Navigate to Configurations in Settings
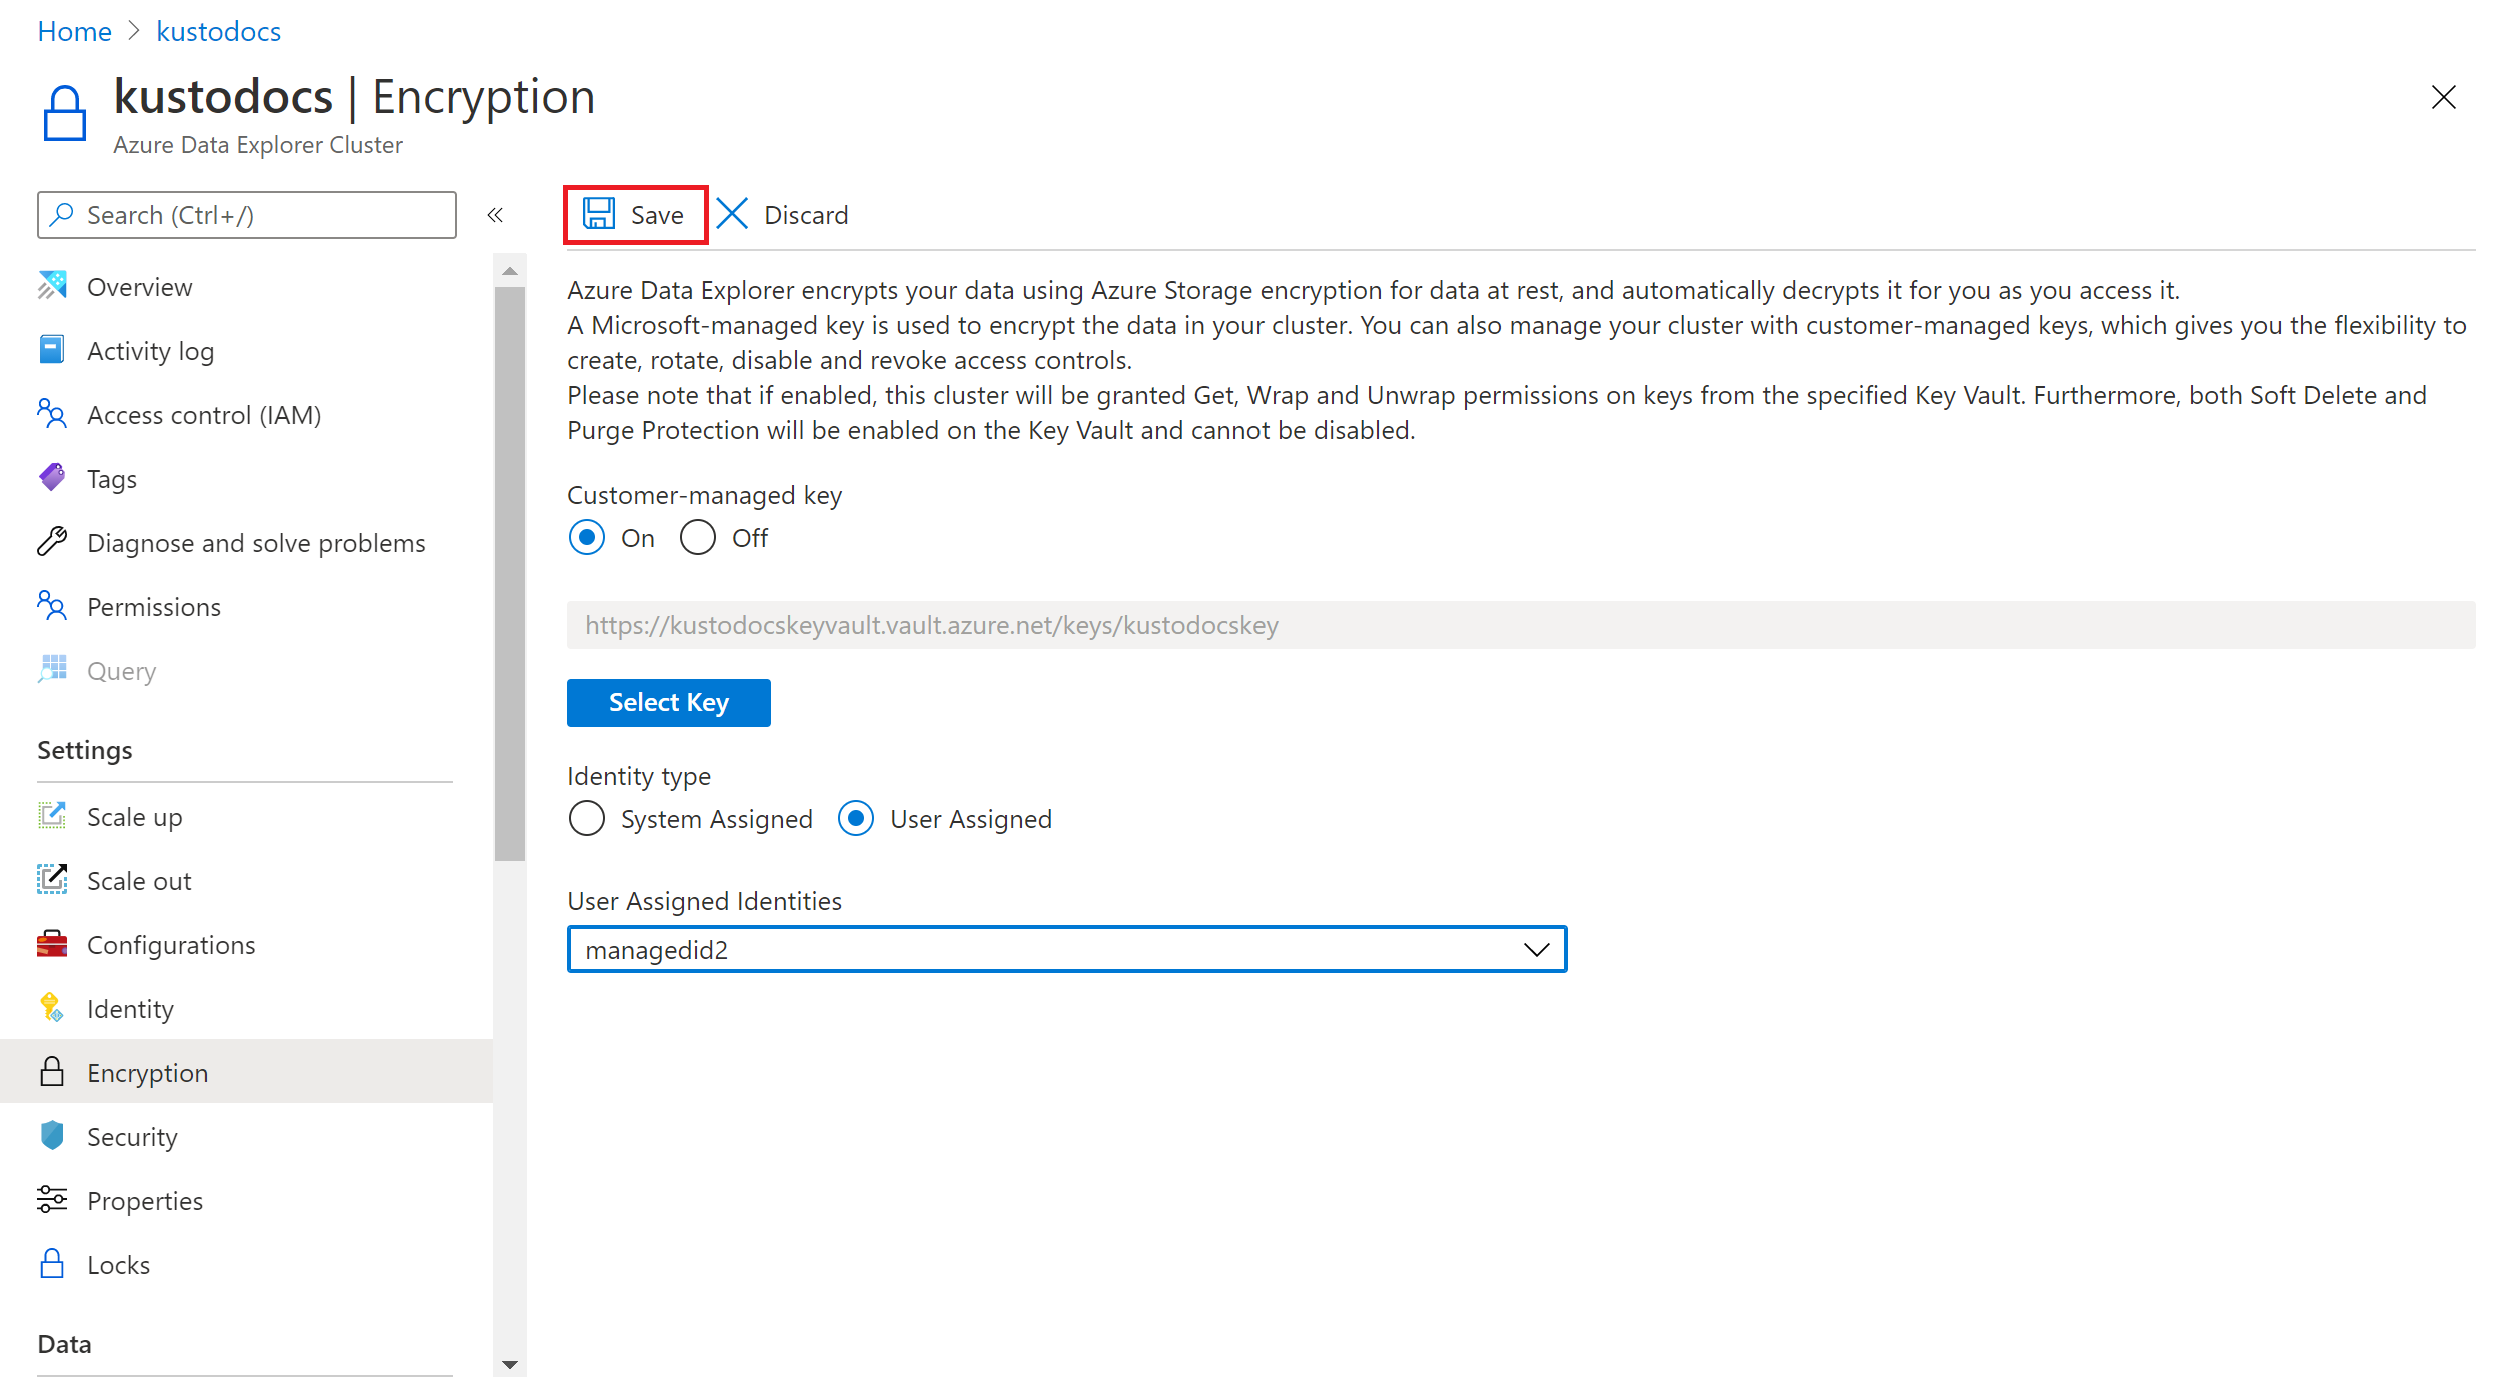This screenshot has width=2510, height=1377. [x=173, y=945]
